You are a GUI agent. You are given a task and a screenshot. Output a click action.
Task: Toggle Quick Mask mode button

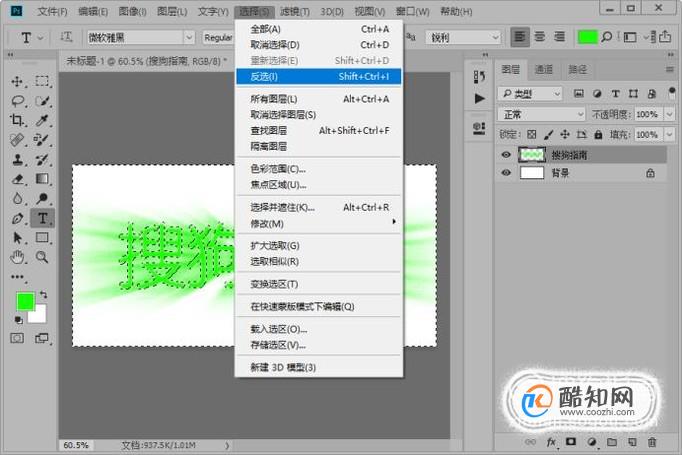[x=17, y=338]
